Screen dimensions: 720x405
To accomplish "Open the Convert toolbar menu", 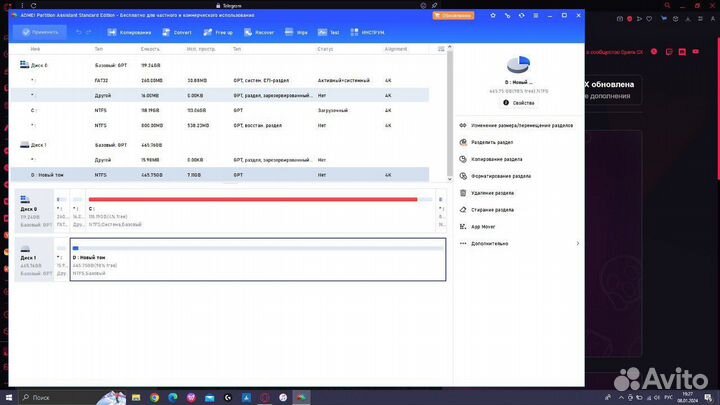I will pyautogui.click(x=177, y=32).
